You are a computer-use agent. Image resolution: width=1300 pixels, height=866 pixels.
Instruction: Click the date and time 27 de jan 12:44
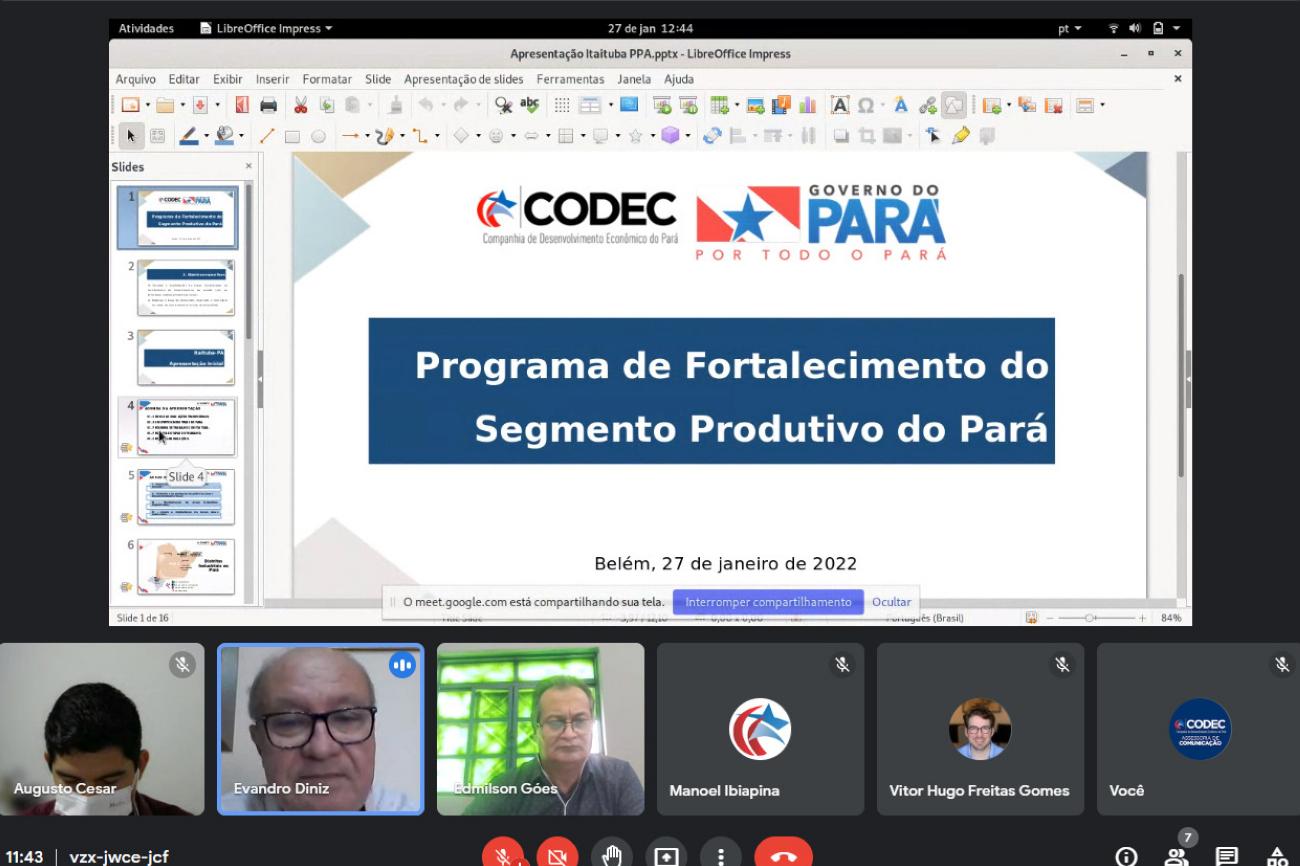pos(650,28)
